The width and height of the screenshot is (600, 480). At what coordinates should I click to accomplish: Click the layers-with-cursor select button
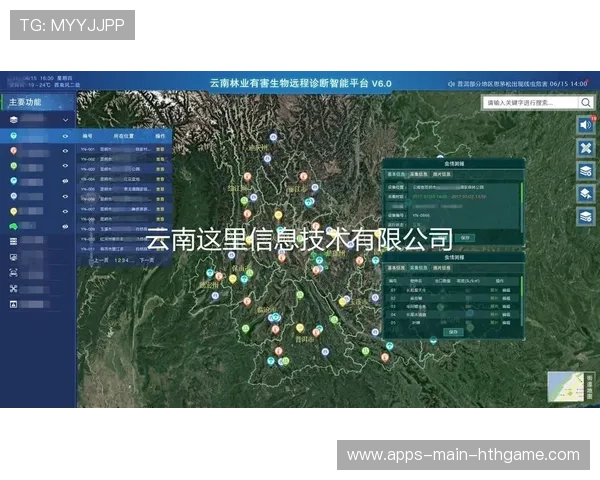585,194
